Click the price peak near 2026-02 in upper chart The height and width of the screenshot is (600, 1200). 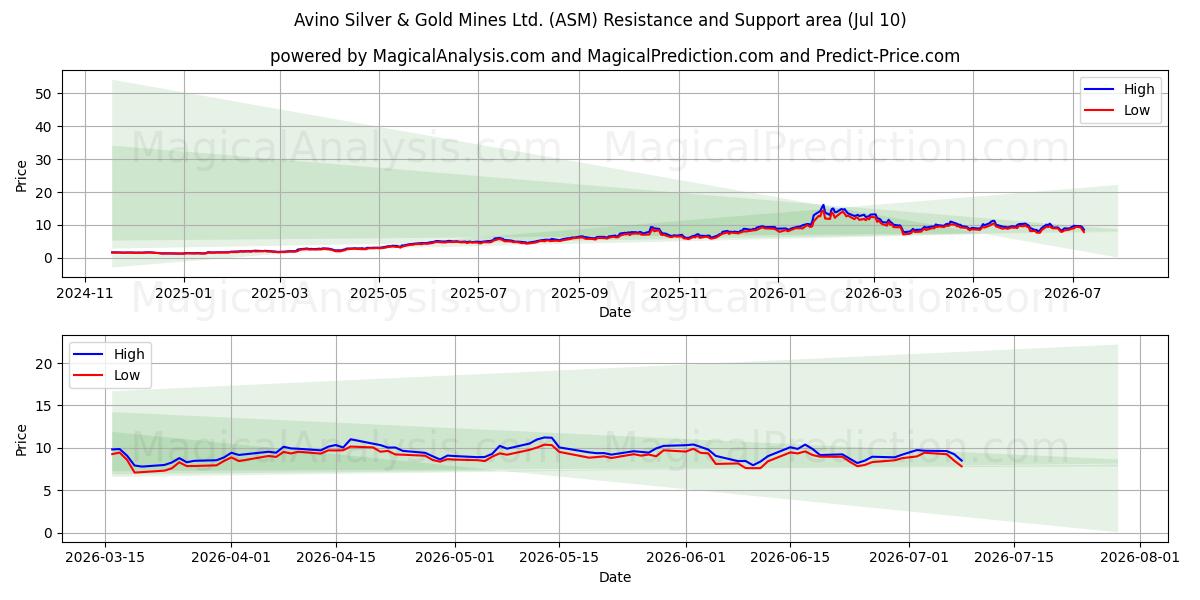823,205
